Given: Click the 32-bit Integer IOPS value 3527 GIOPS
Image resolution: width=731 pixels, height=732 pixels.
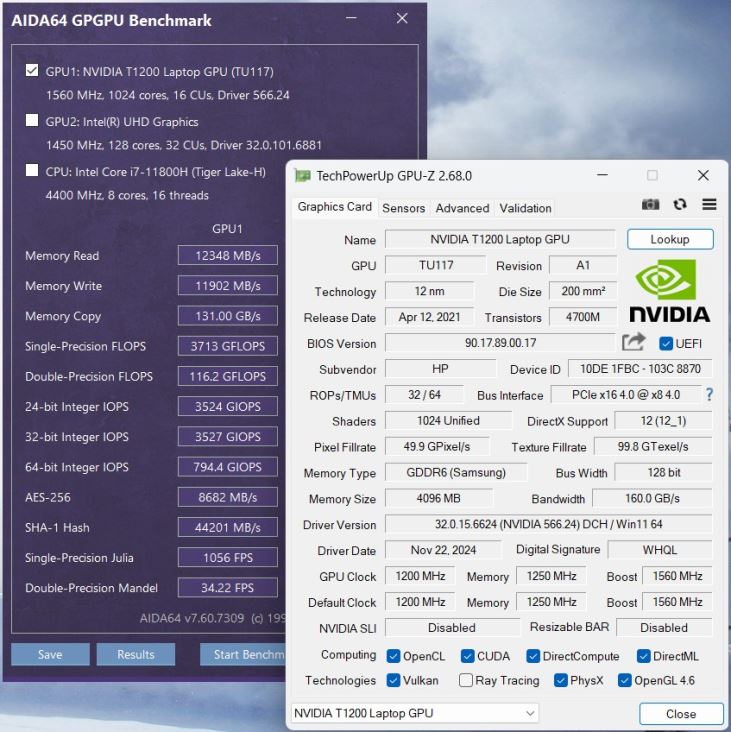Looking at the screenshot, I should coord(228,436).
